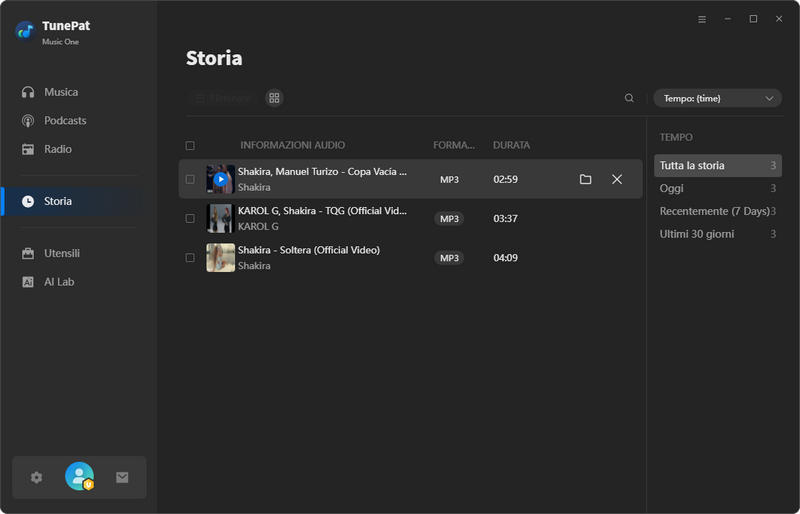Image resolution: width=800 pixels, height=514 pixels.
Task: Play the Shakira, Manuel Turizo track
Action: pyautogui.click(x=220, y=179)
